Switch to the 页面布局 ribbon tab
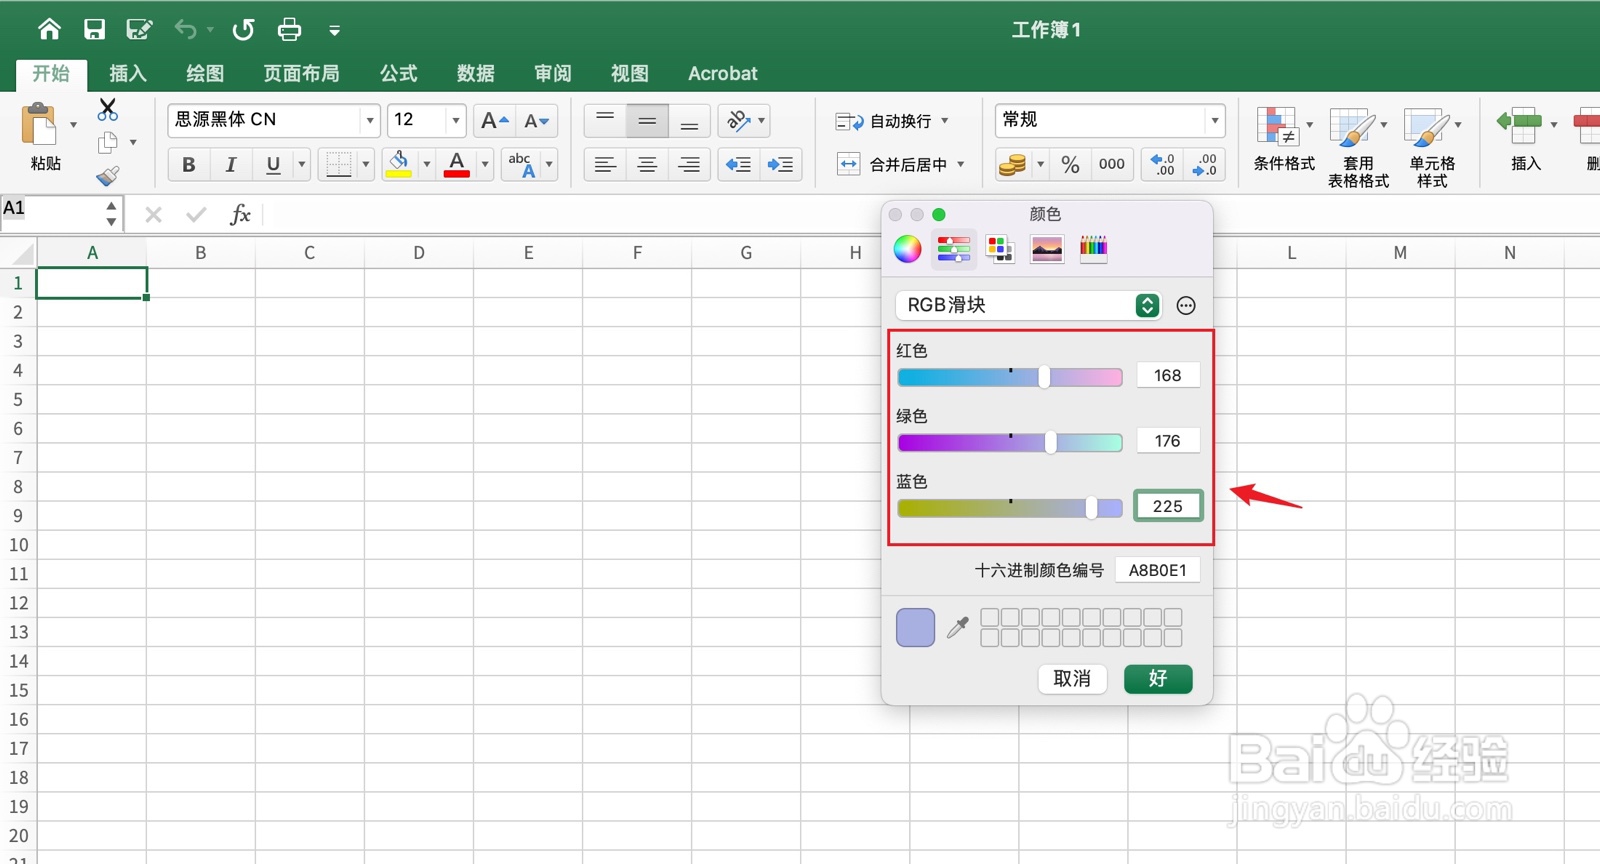The image size is (1600, 864). coord(301,73)
